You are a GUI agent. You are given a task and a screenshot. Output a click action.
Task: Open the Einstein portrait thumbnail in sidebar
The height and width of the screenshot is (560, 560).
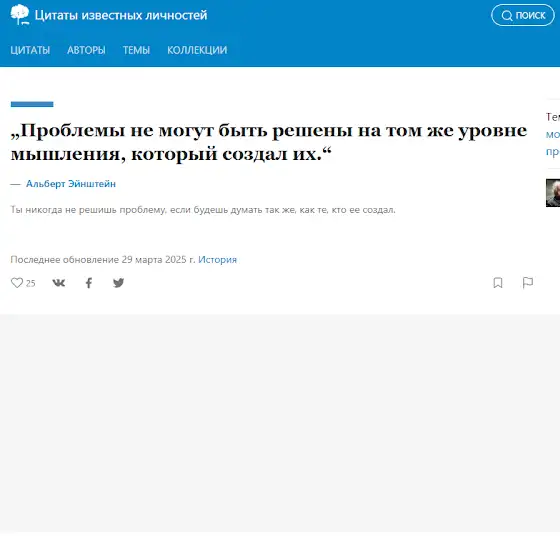pyautogui.click(x=553, y=193)
